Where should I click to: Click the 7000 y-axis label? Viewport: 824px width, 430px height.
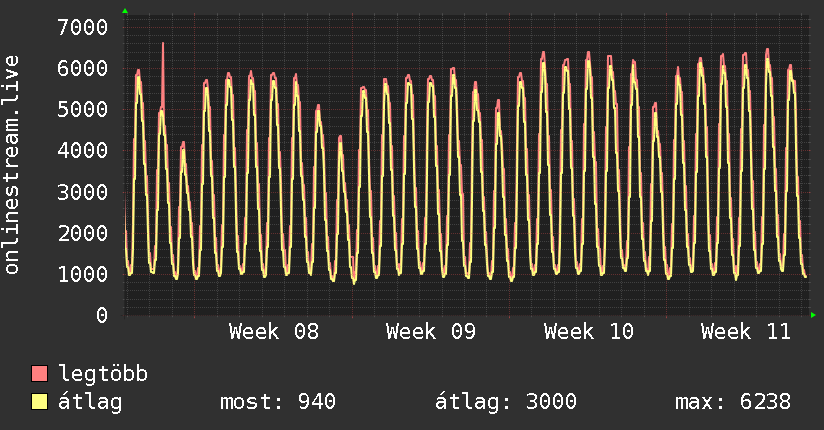click(83, 27)
